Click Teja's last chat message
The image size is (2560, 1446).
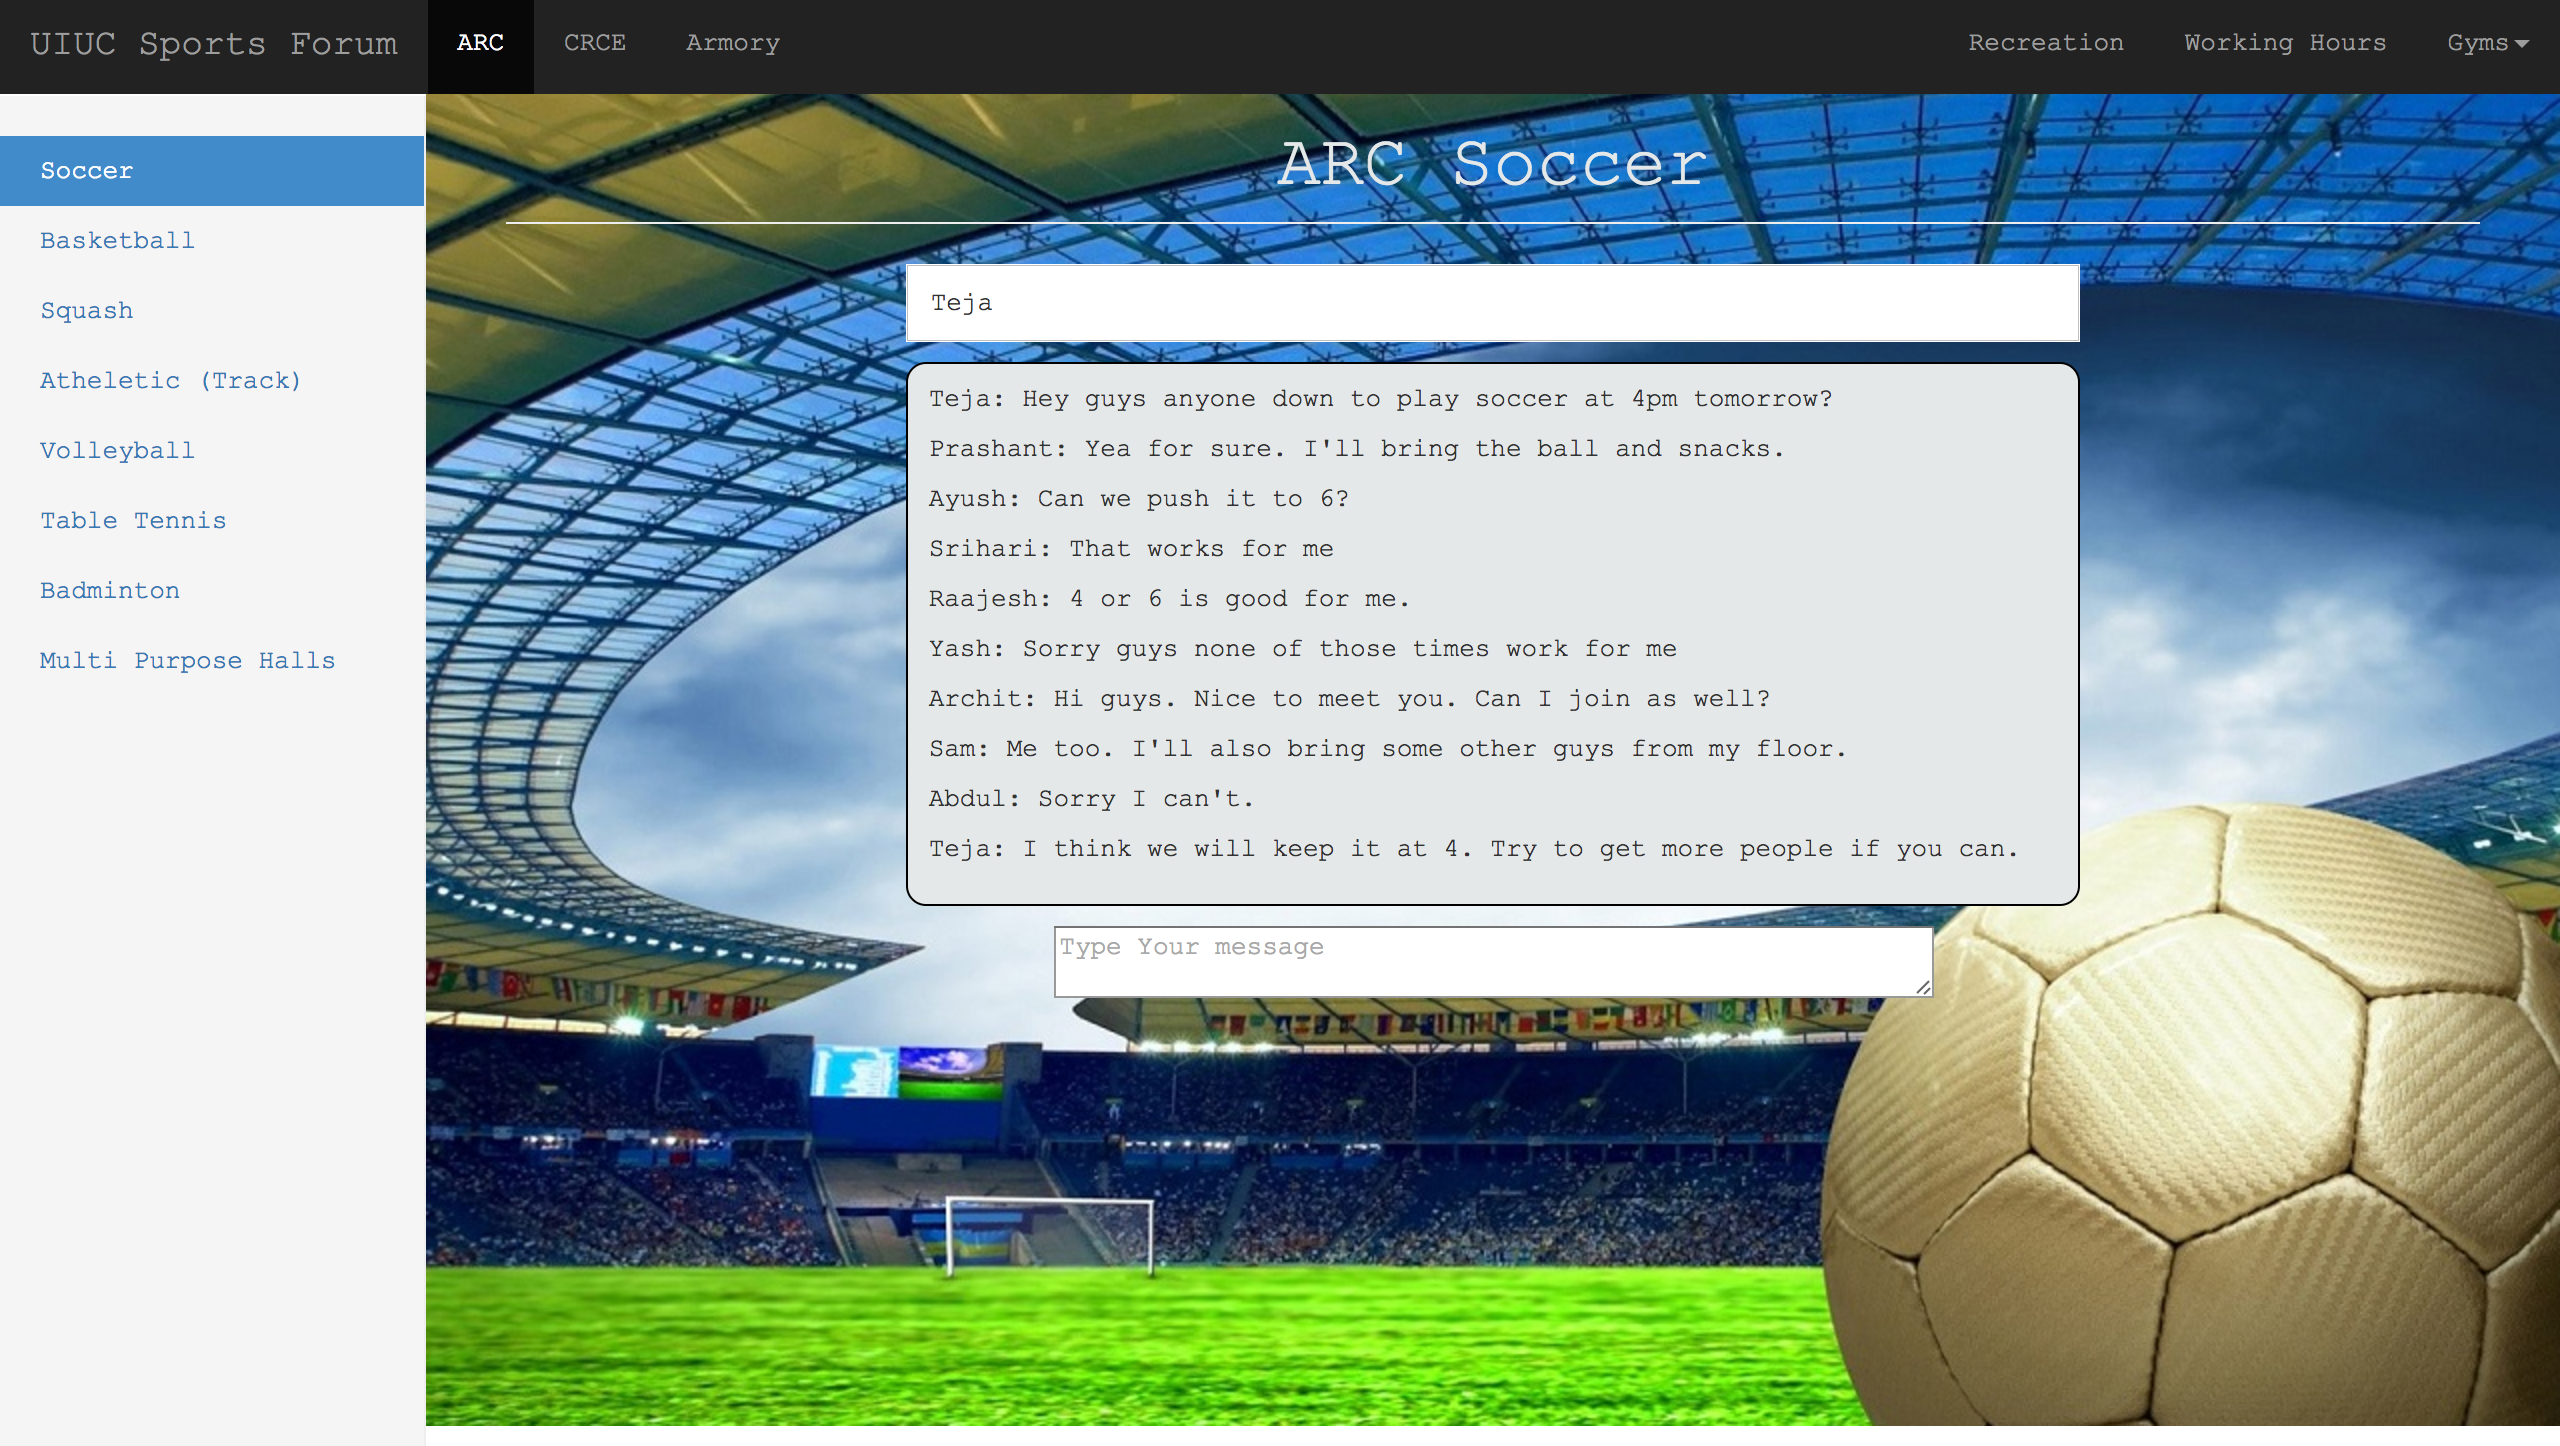point(1473,849)
